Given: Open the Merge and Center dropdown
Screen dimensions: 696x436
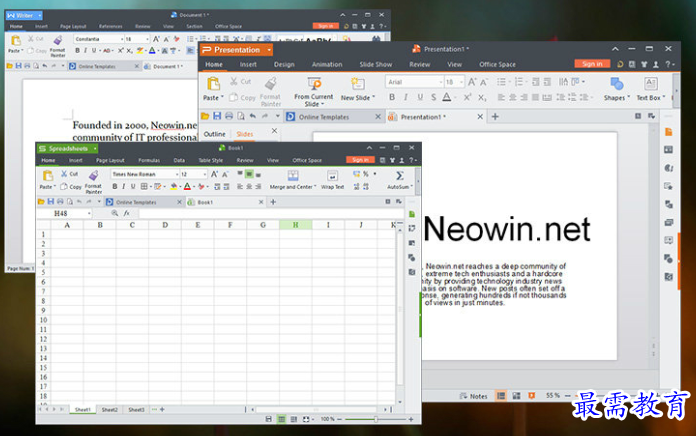Looking at the screenshot, I should [292, 186].
